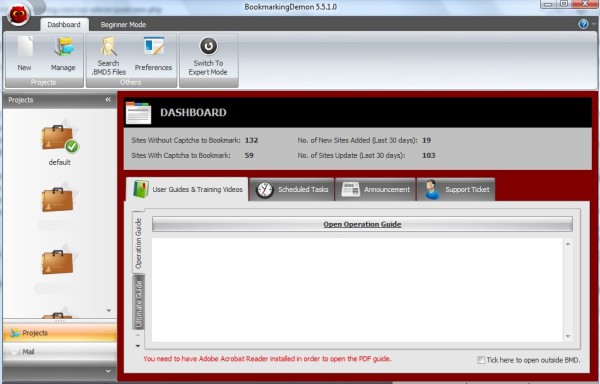
Task: Select the second project briefcase icon
Action: (59, 199)
